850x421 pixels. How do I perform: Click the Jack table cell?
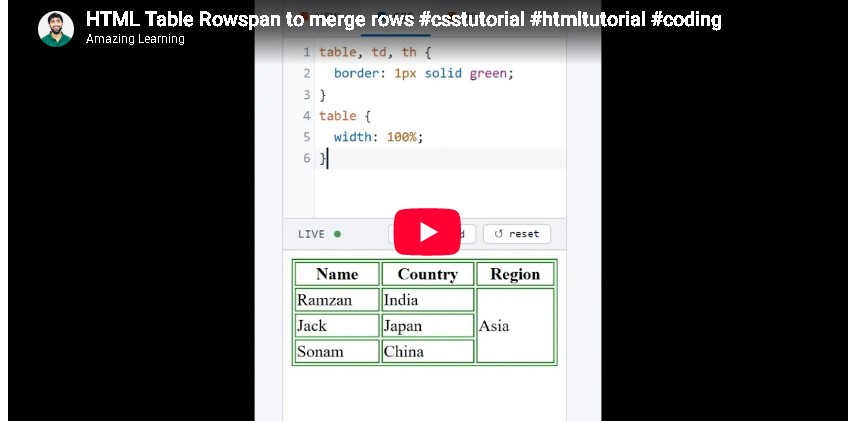pos(337,326)
